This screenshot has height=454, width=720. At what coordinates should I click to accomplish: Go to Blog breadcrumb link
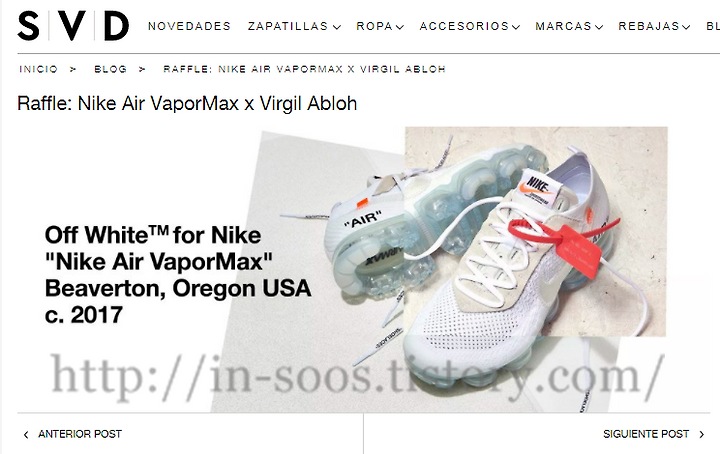point(110,69)
